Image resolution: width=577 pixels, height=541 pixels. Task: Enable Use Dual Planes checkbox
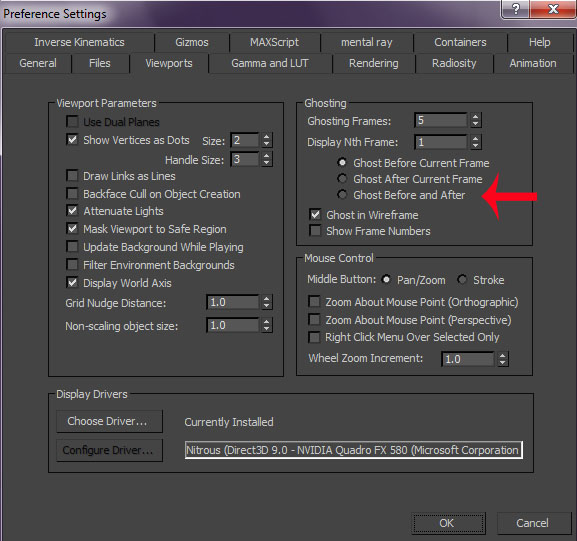coord(72,121)
